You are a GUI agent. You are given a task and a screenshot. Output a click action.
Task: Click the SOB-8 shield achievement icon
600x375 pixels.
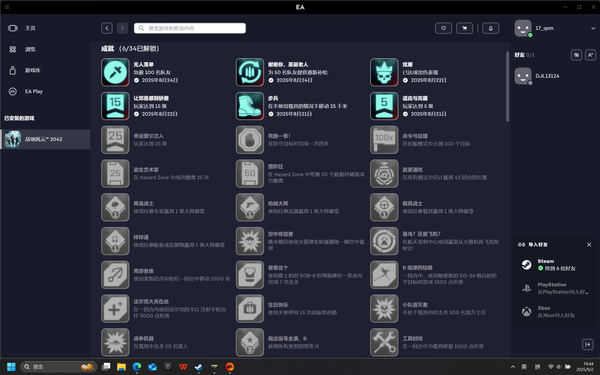tap(250, 275)
